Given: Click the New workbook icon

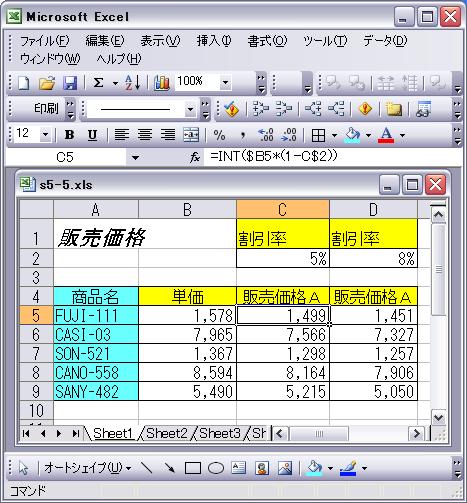Looking at the screenshot, I should (24, 83).
